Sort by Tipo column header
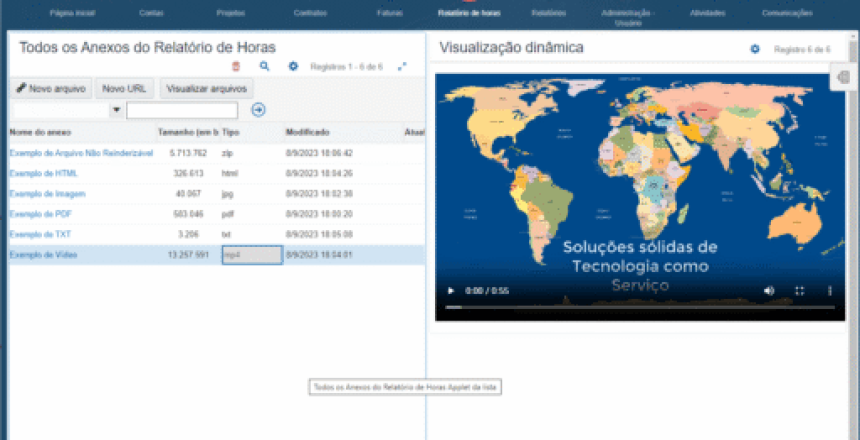860x440 pixels. [x=231, y=132]
